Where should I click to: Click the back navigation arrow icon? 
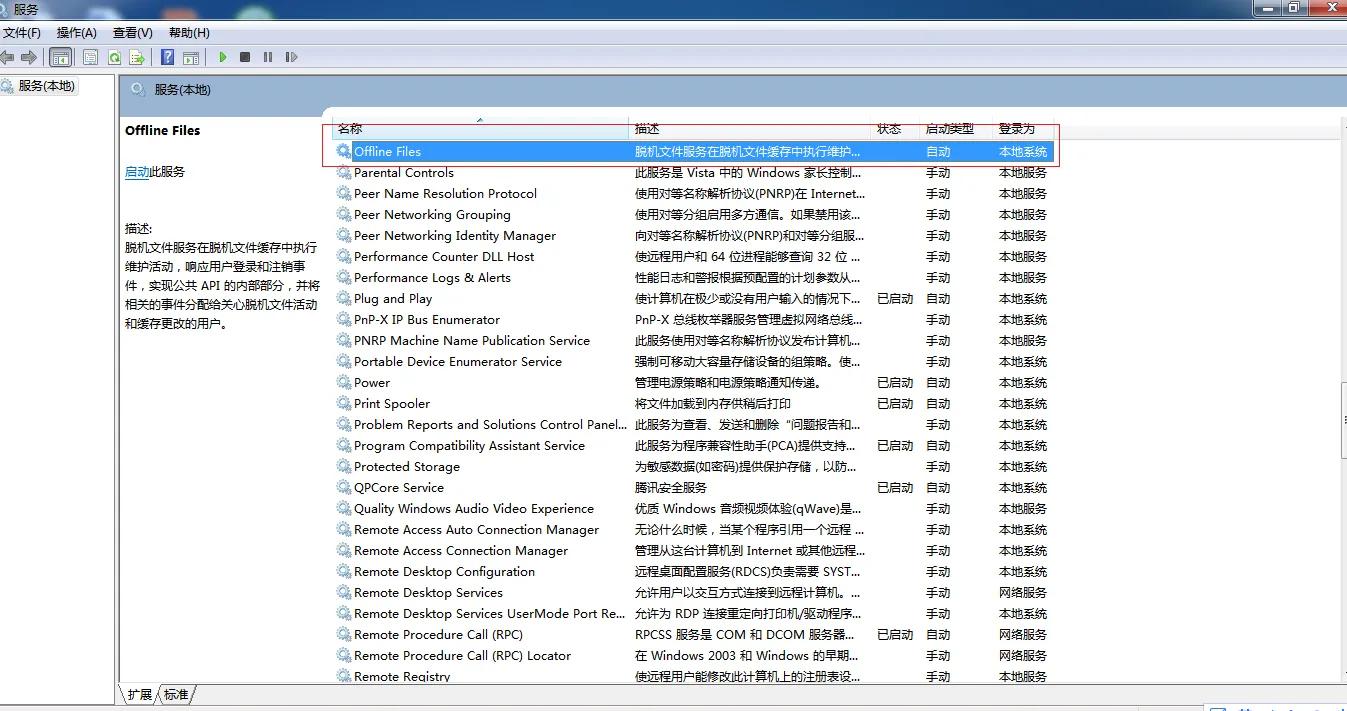pyautogui.click(x=8, y=57)
